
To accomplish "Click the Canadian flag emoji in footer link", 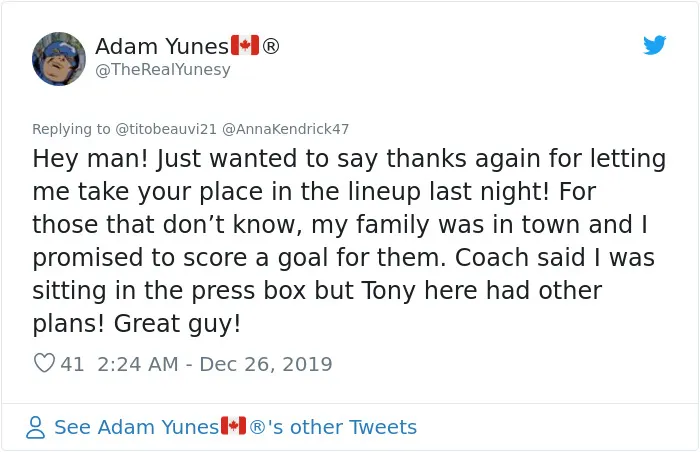I will pyautogui.click(x=233, y=425).
